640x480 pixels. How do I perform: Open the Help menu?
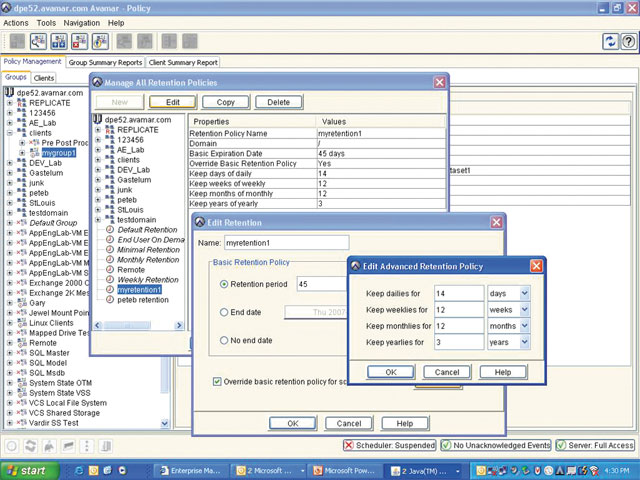[116, 23]
